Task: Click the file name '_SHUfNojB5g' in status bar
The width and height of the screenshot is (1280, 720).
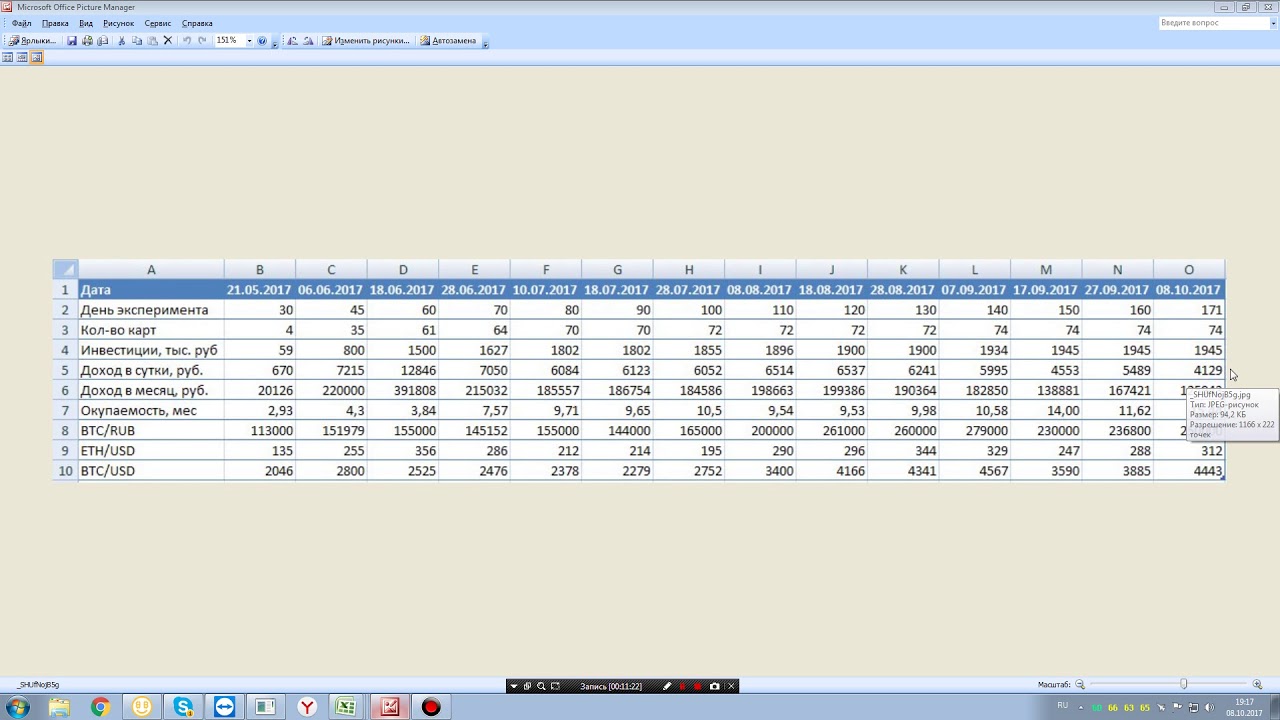Action: click(38, 685)
